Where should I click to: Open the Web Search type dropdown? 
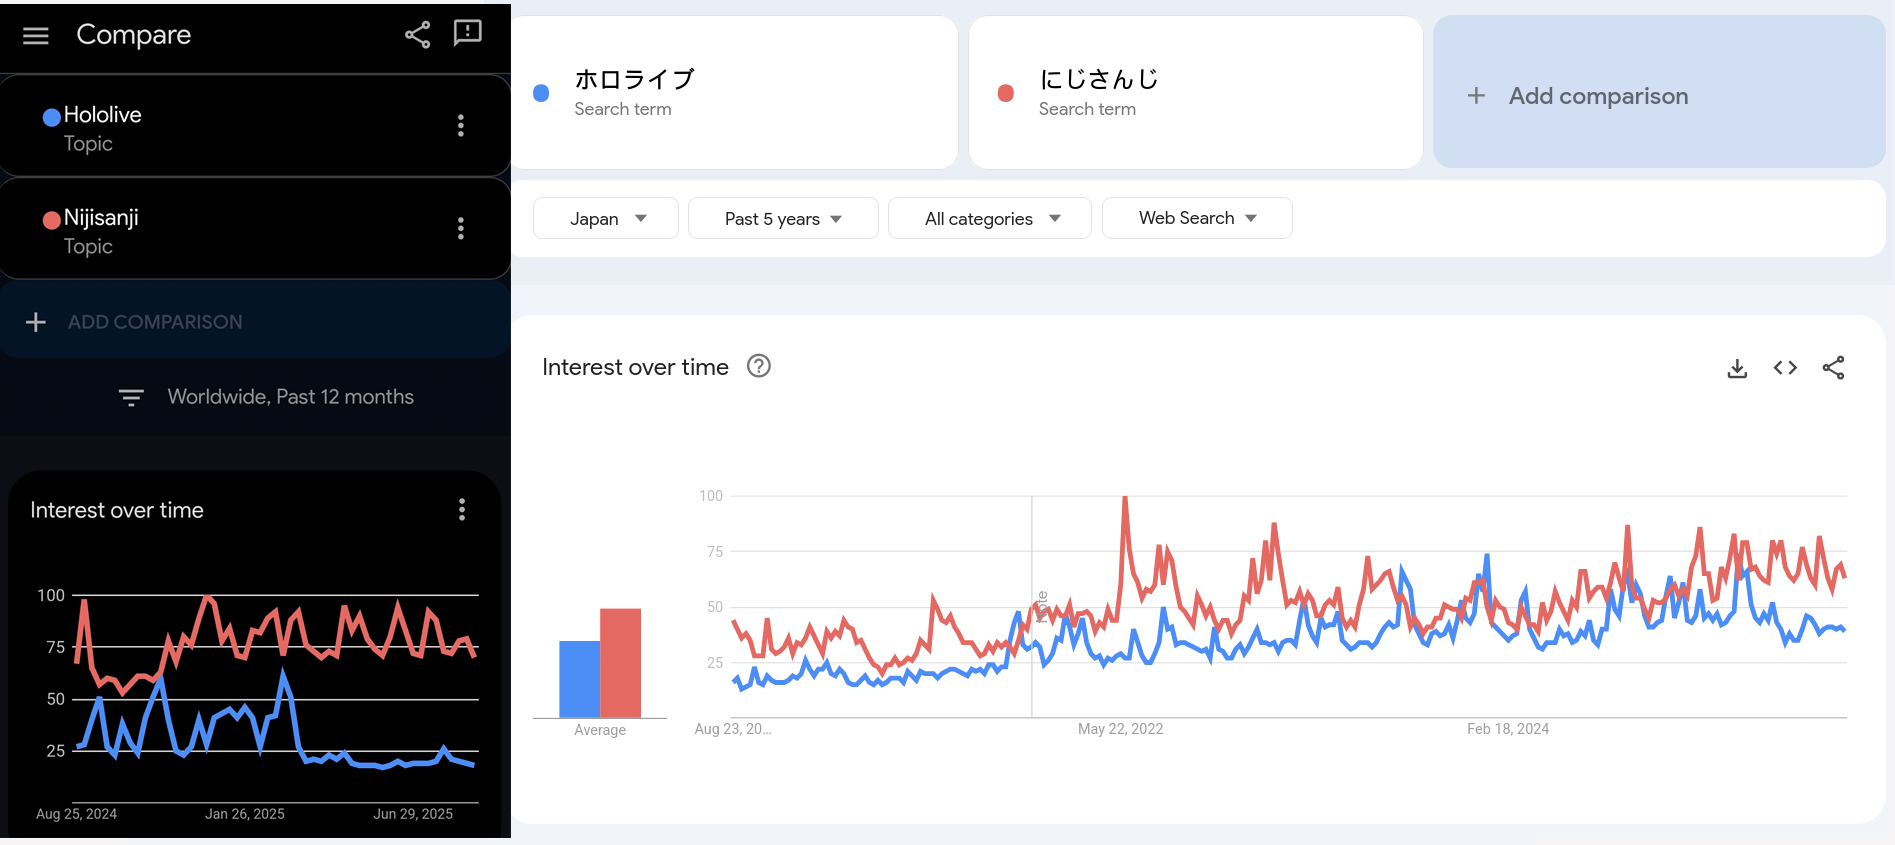1197,218
